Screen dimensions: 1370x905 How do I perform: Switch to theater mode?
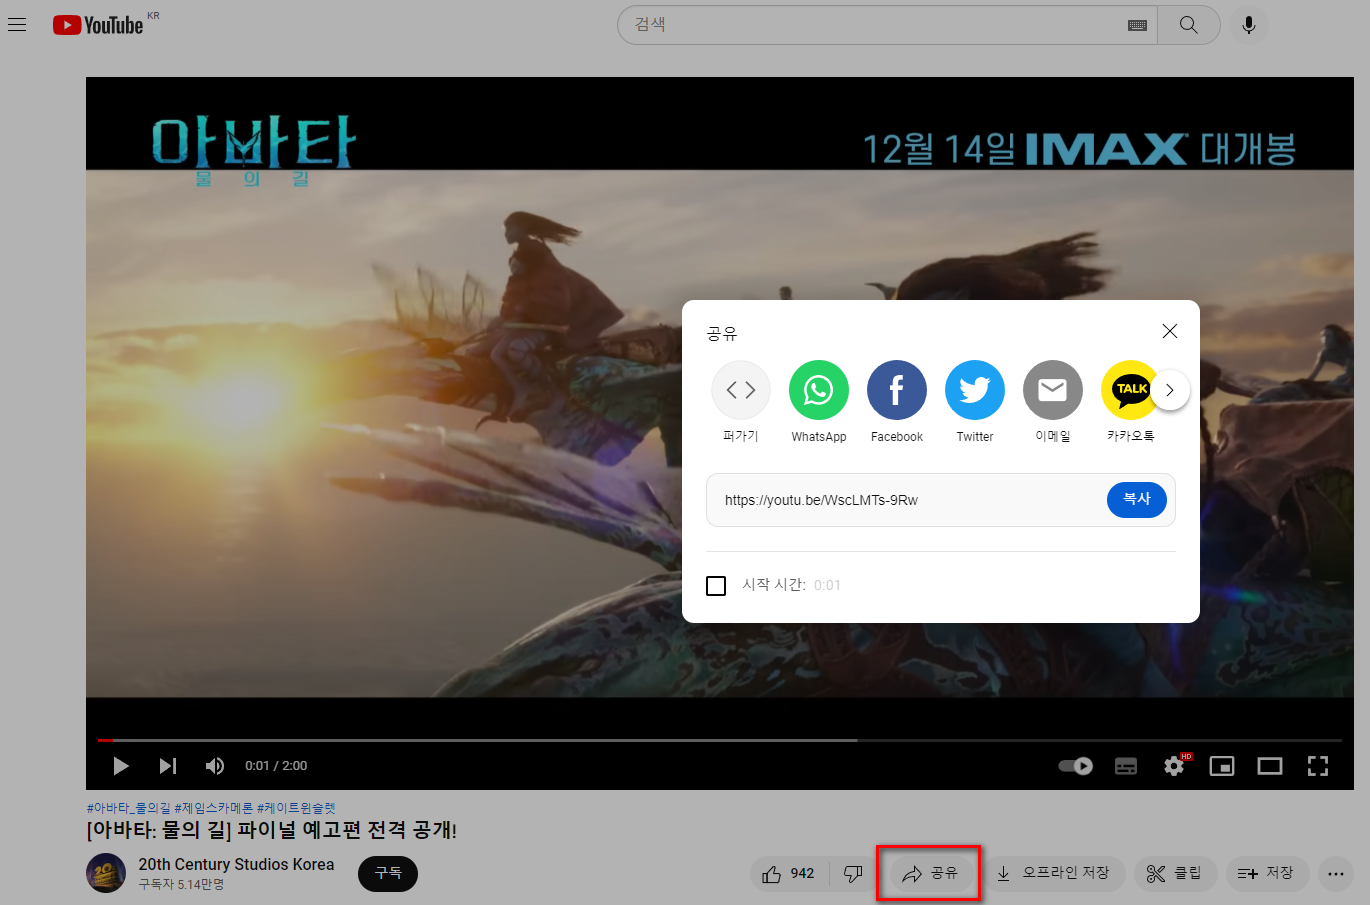[1270, 766]
